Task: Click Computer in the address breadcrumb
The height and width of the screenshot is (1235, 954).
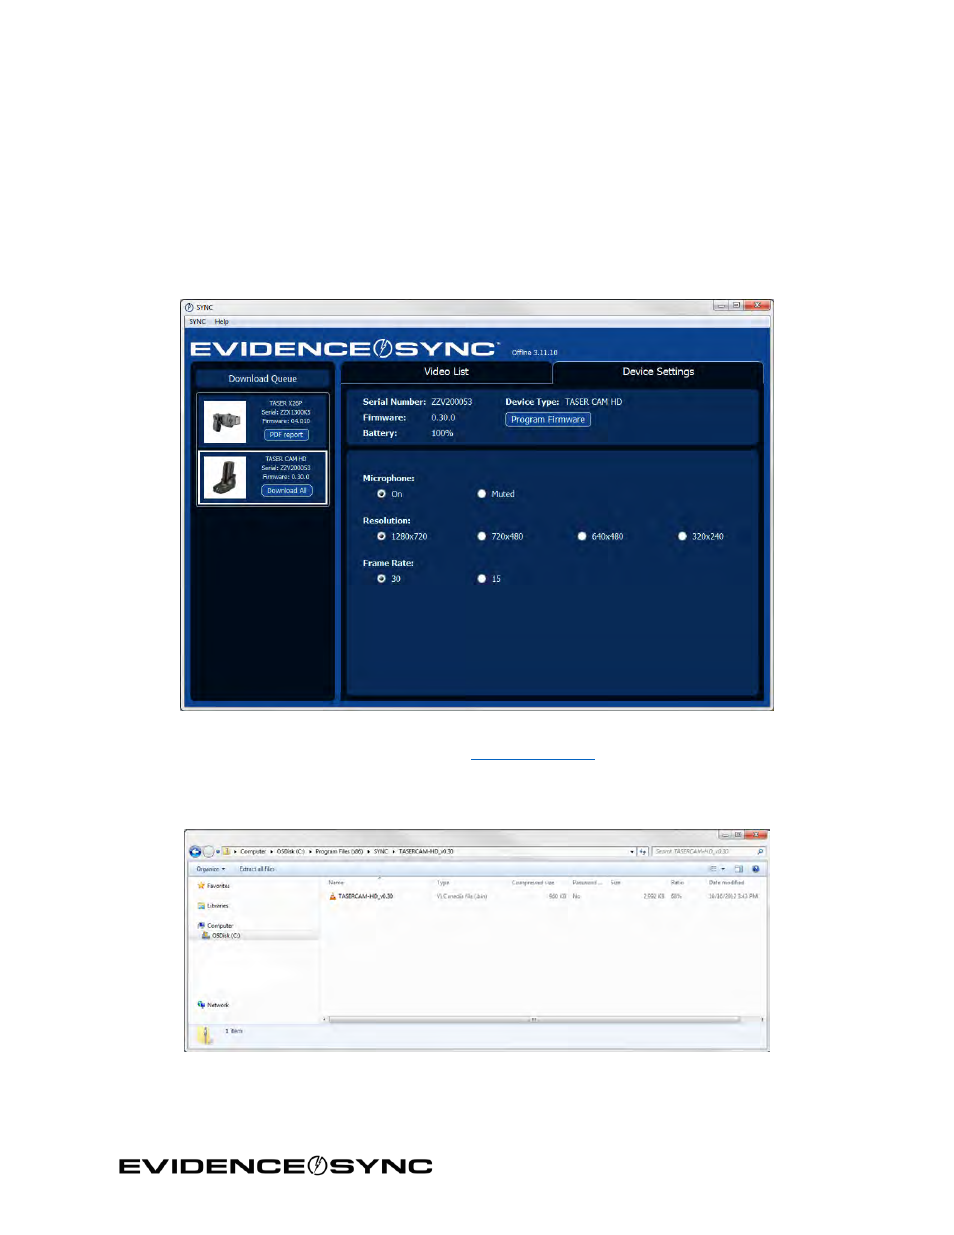Action: point(253,852)
